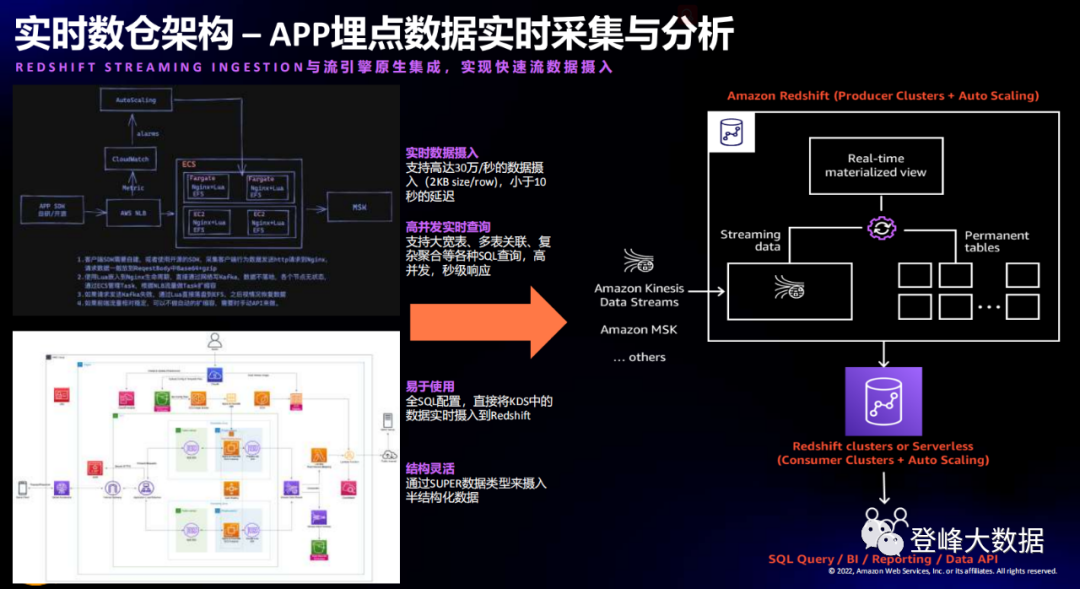Click the Streaming data rectangle in Redshift
The width and height of the screenshot is (1080, 589).
coord(789,291)
